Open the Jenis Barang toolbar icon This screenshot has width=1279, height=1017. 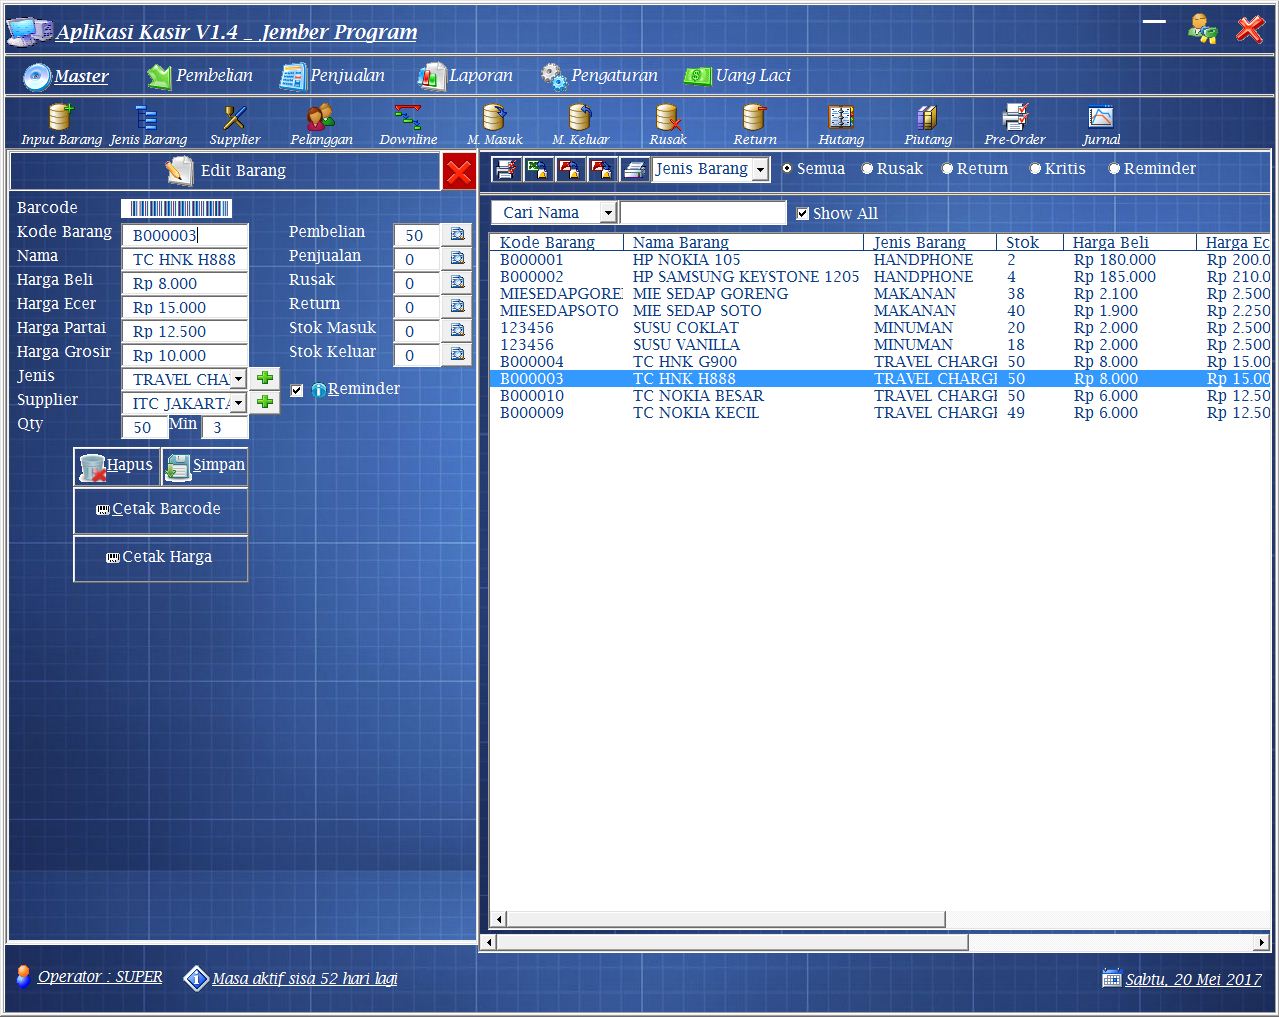tap(148, 125)
